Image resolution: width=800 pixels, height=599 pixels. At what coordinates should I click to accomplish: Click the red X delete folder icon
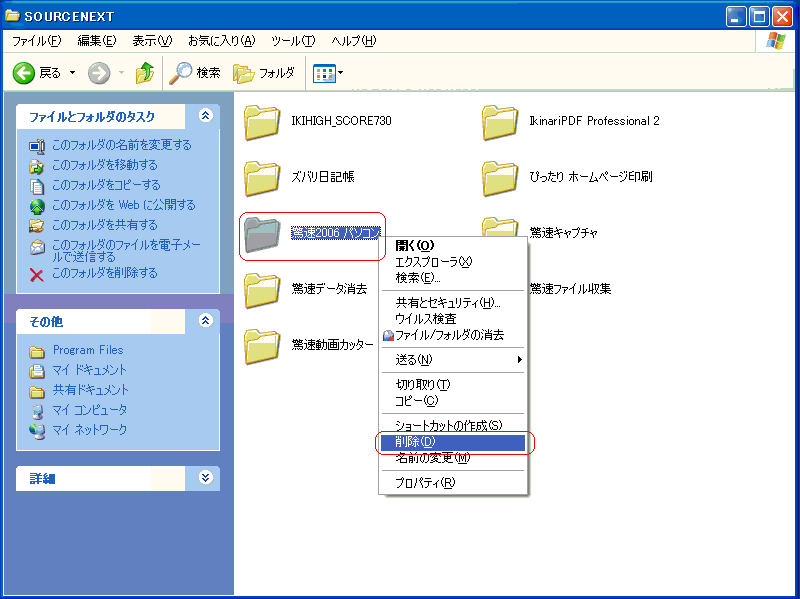37,275
